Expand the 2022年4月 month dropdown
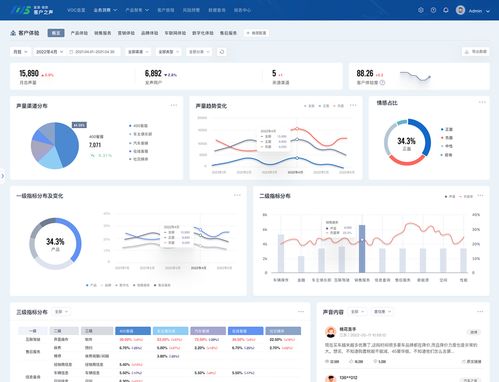The height and width of the screenshot is (382, 499). point(49,52)
